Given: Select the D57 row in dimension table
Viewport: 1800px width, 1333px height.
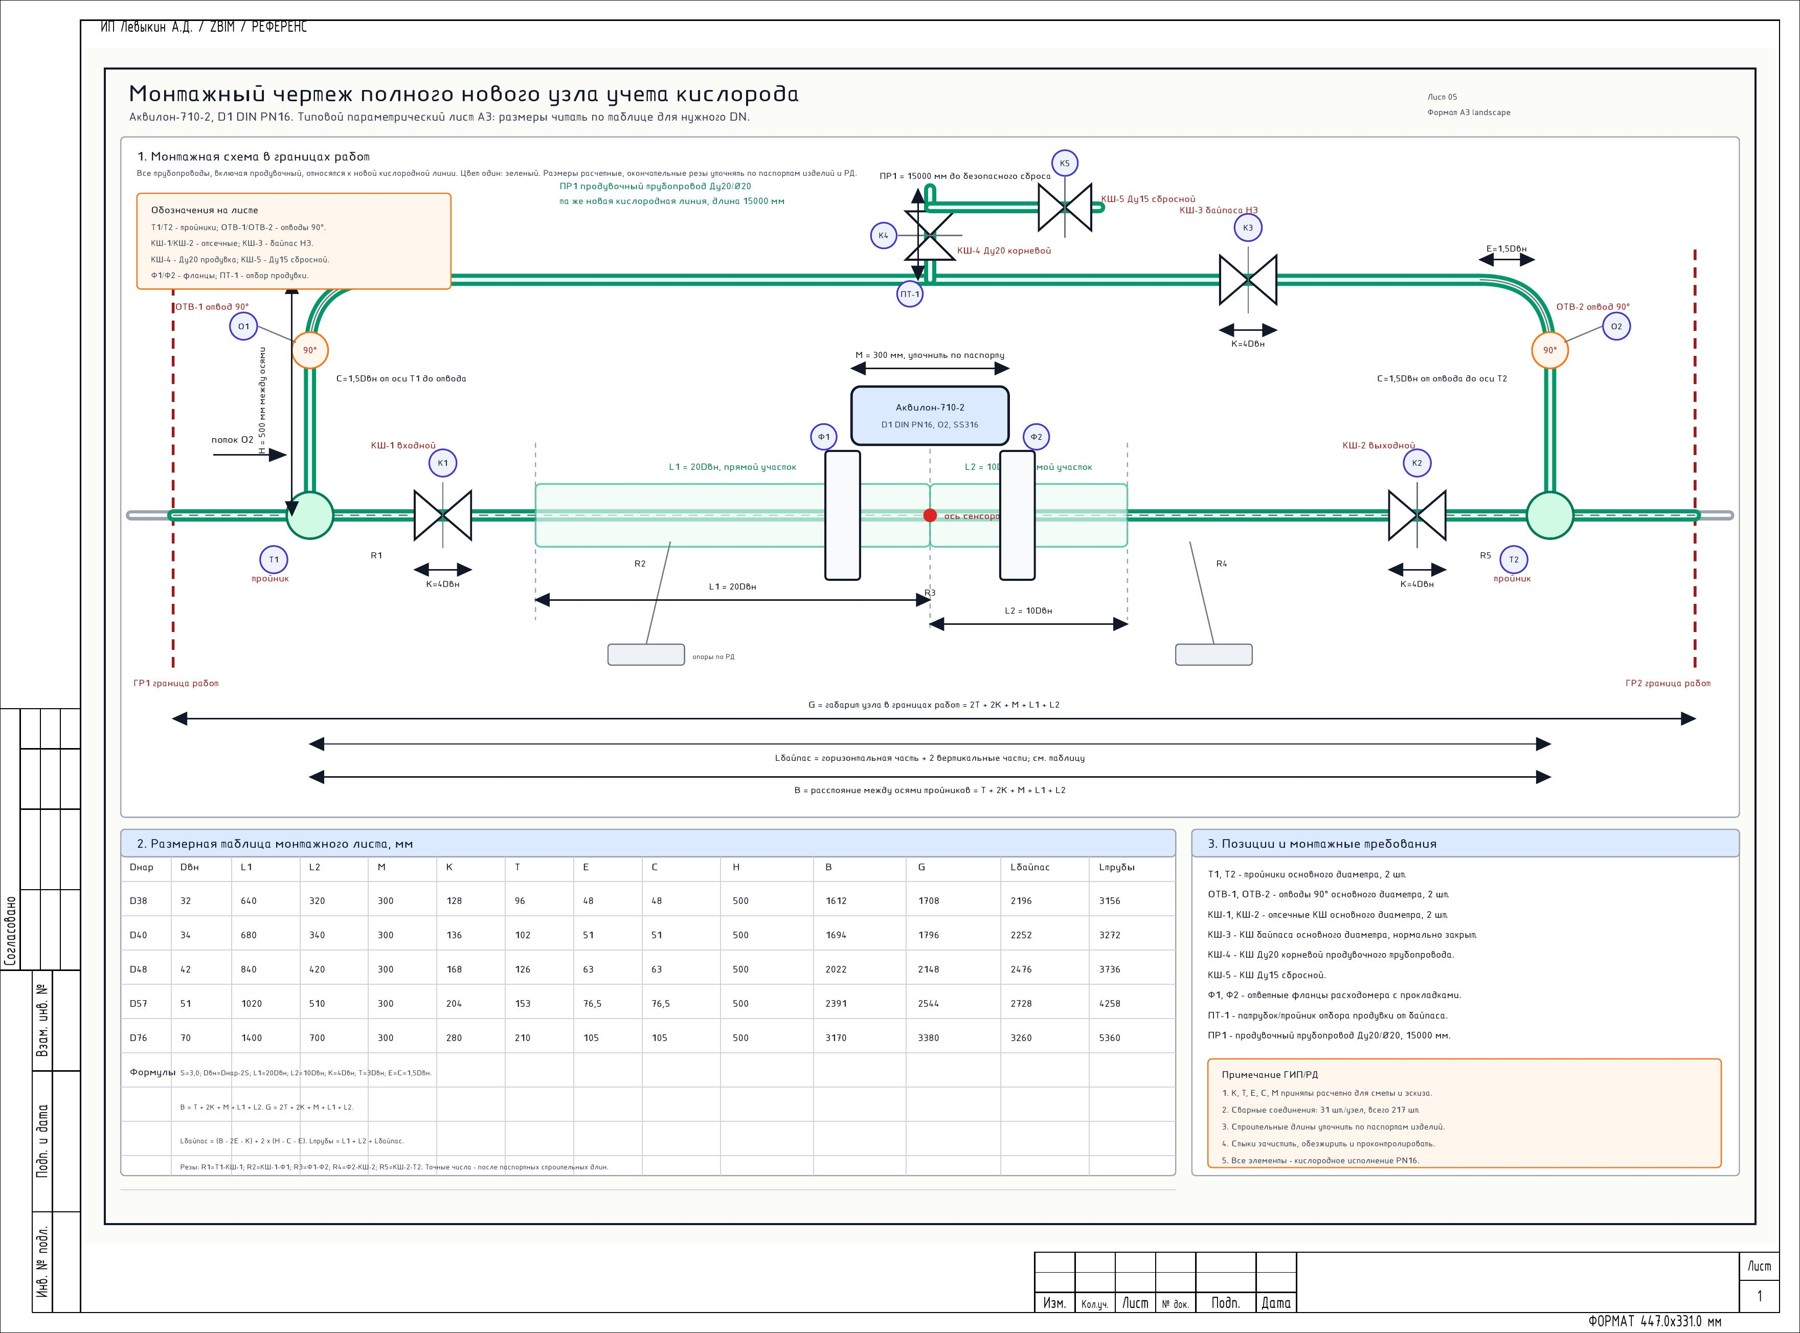Looking at the screenshot, I should coord(648,1003).
